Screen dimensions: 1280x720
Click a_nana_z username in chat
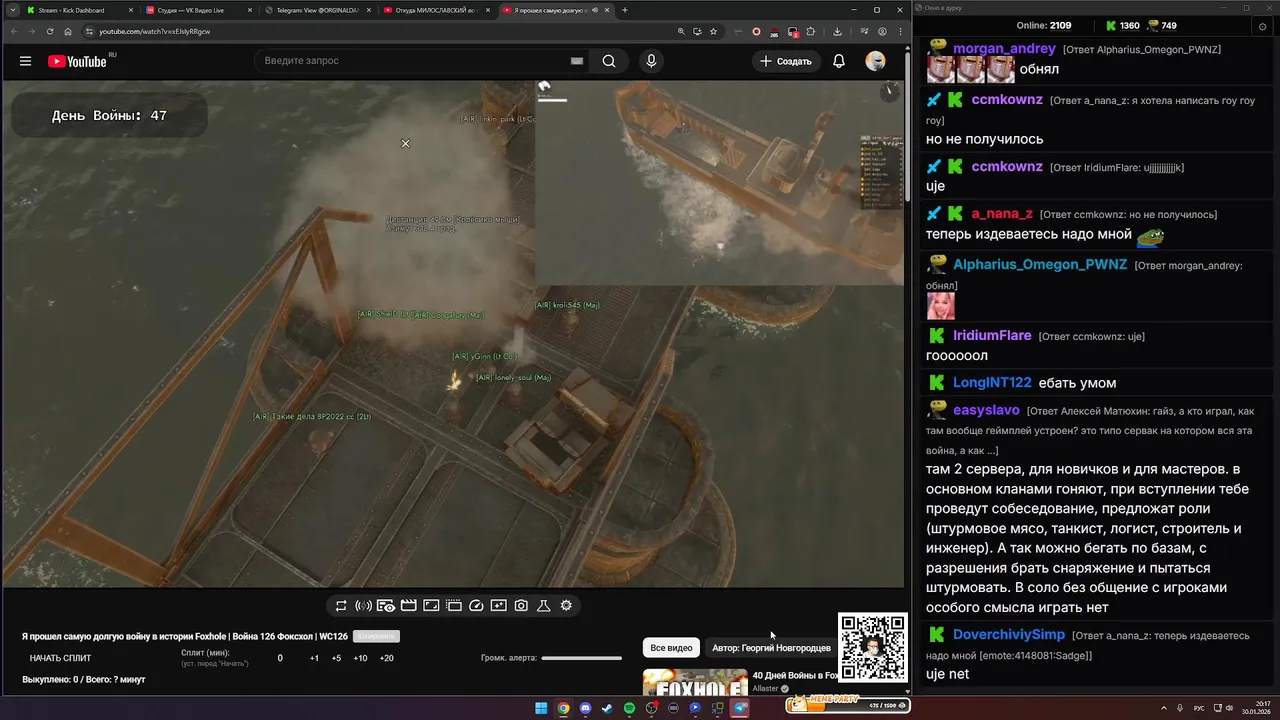(1002, 214)
